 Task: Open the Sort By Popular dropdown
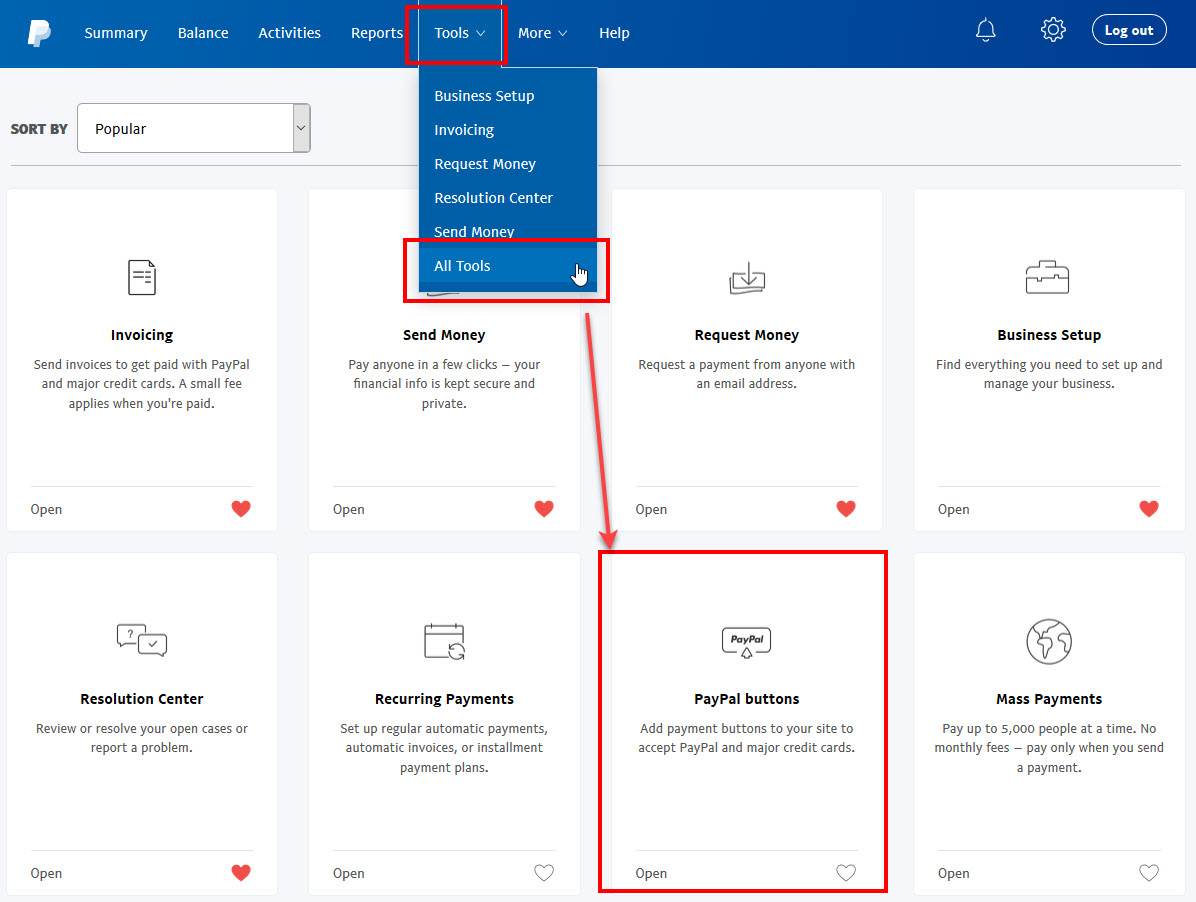(193, 128)
